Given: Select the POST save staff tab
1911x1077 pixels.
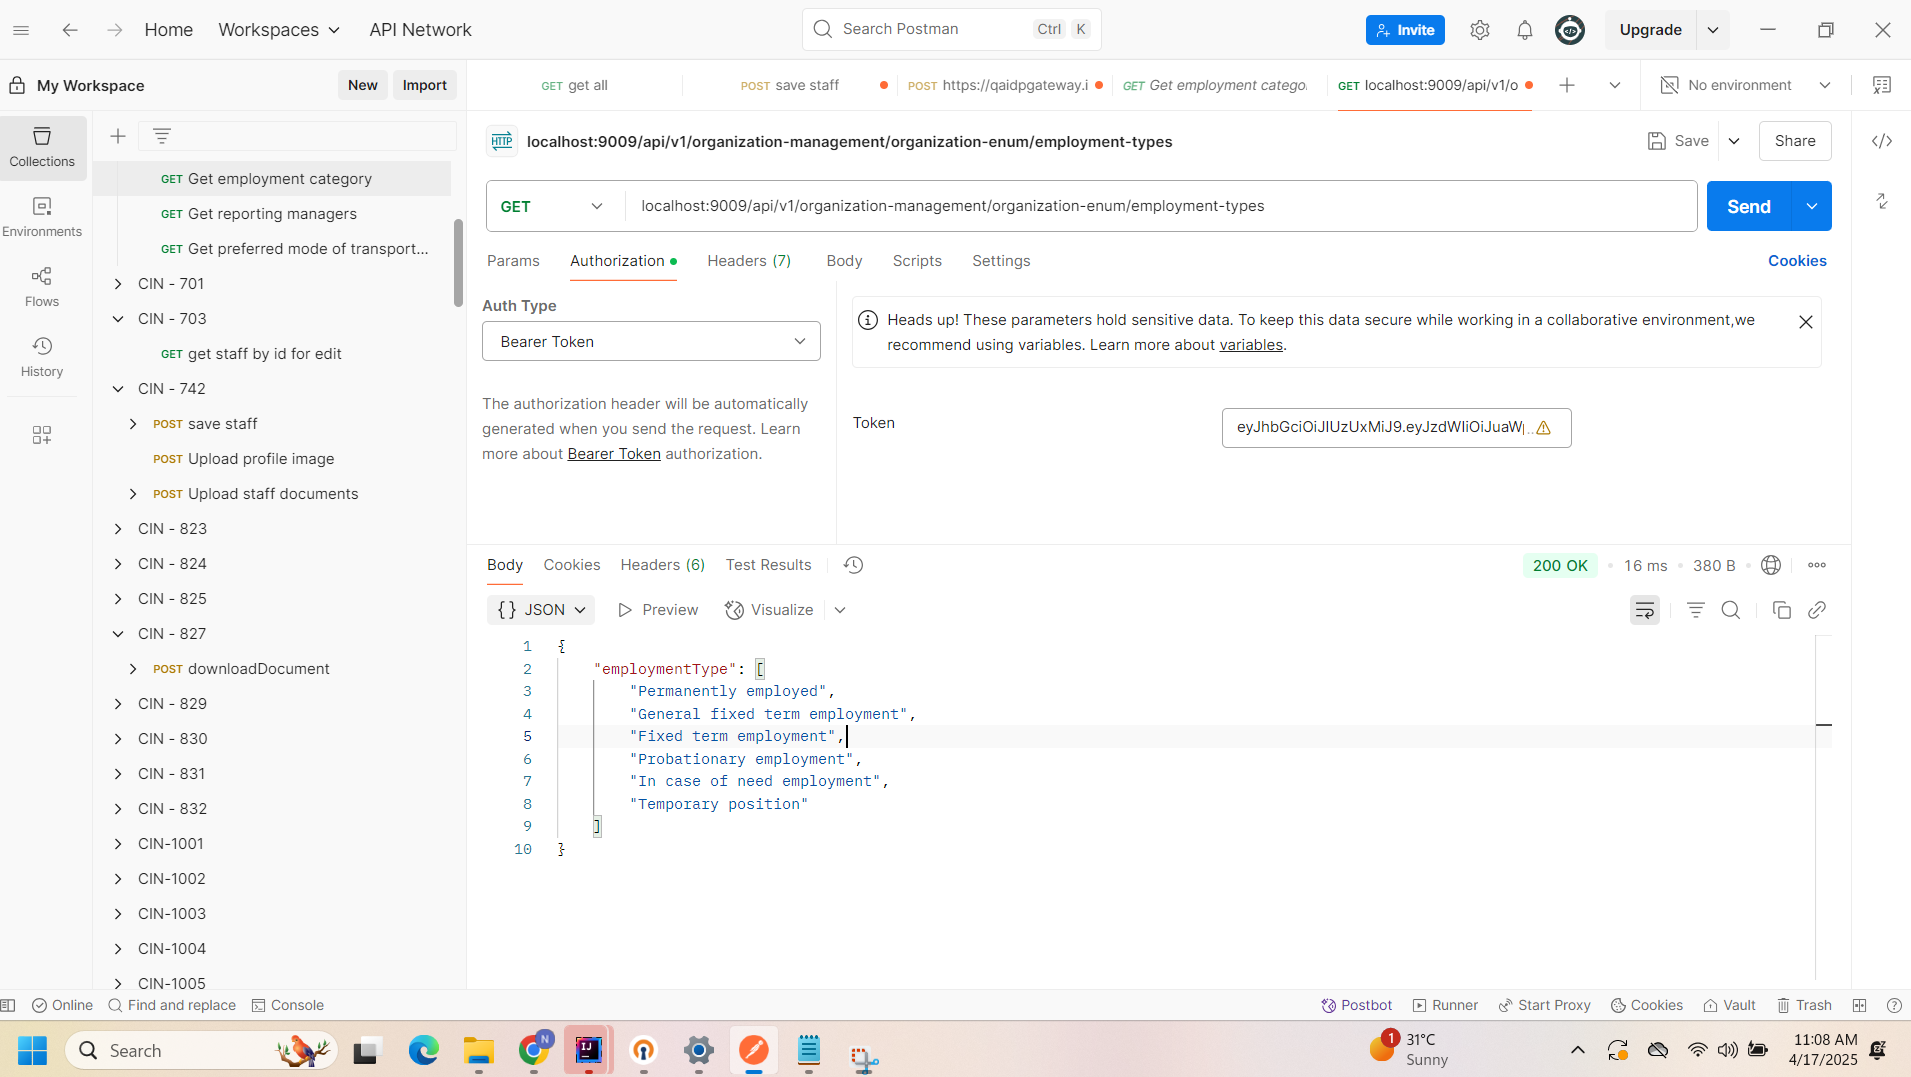Looking at the screenshot, I should point(790,85).
